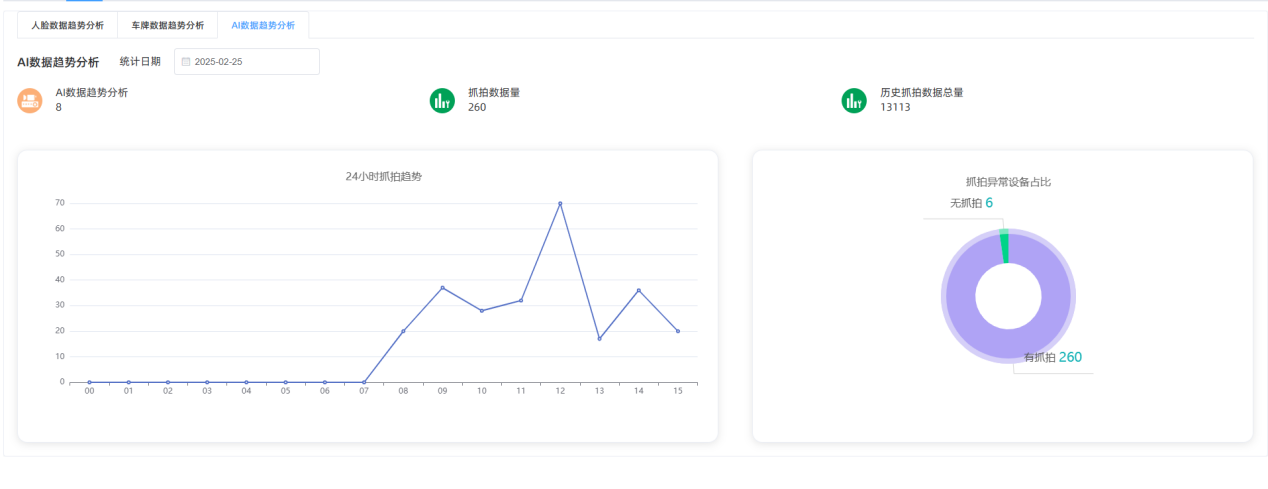Click the line chart point at hour 08
Viewport: 1268px width, 489px height.
403,331
